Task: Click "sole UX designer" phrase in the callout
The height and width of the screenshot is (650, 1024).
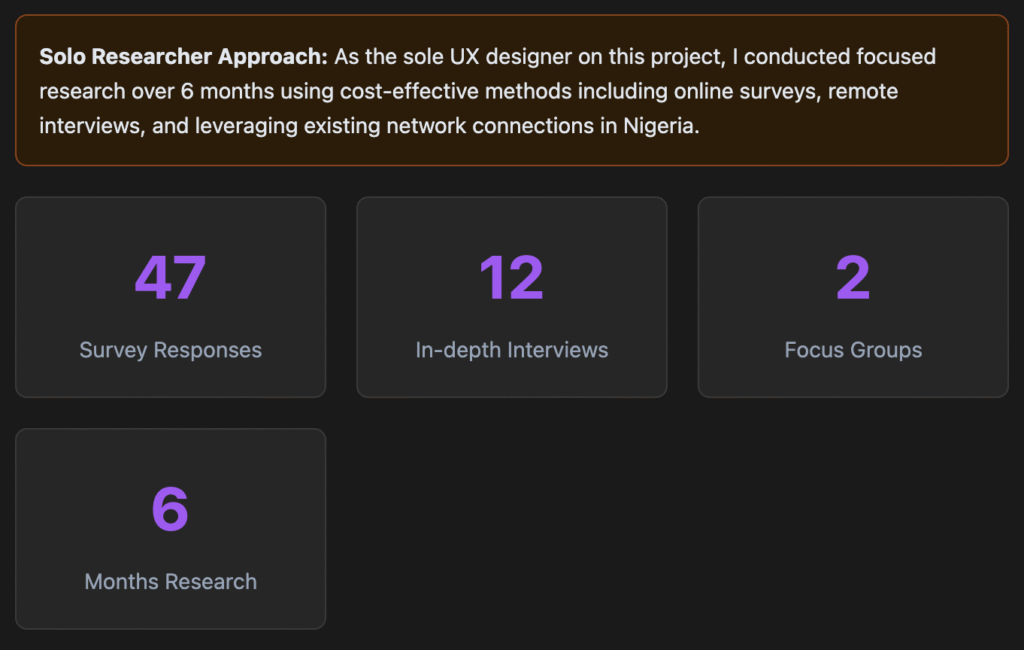Action: [459, 57]
